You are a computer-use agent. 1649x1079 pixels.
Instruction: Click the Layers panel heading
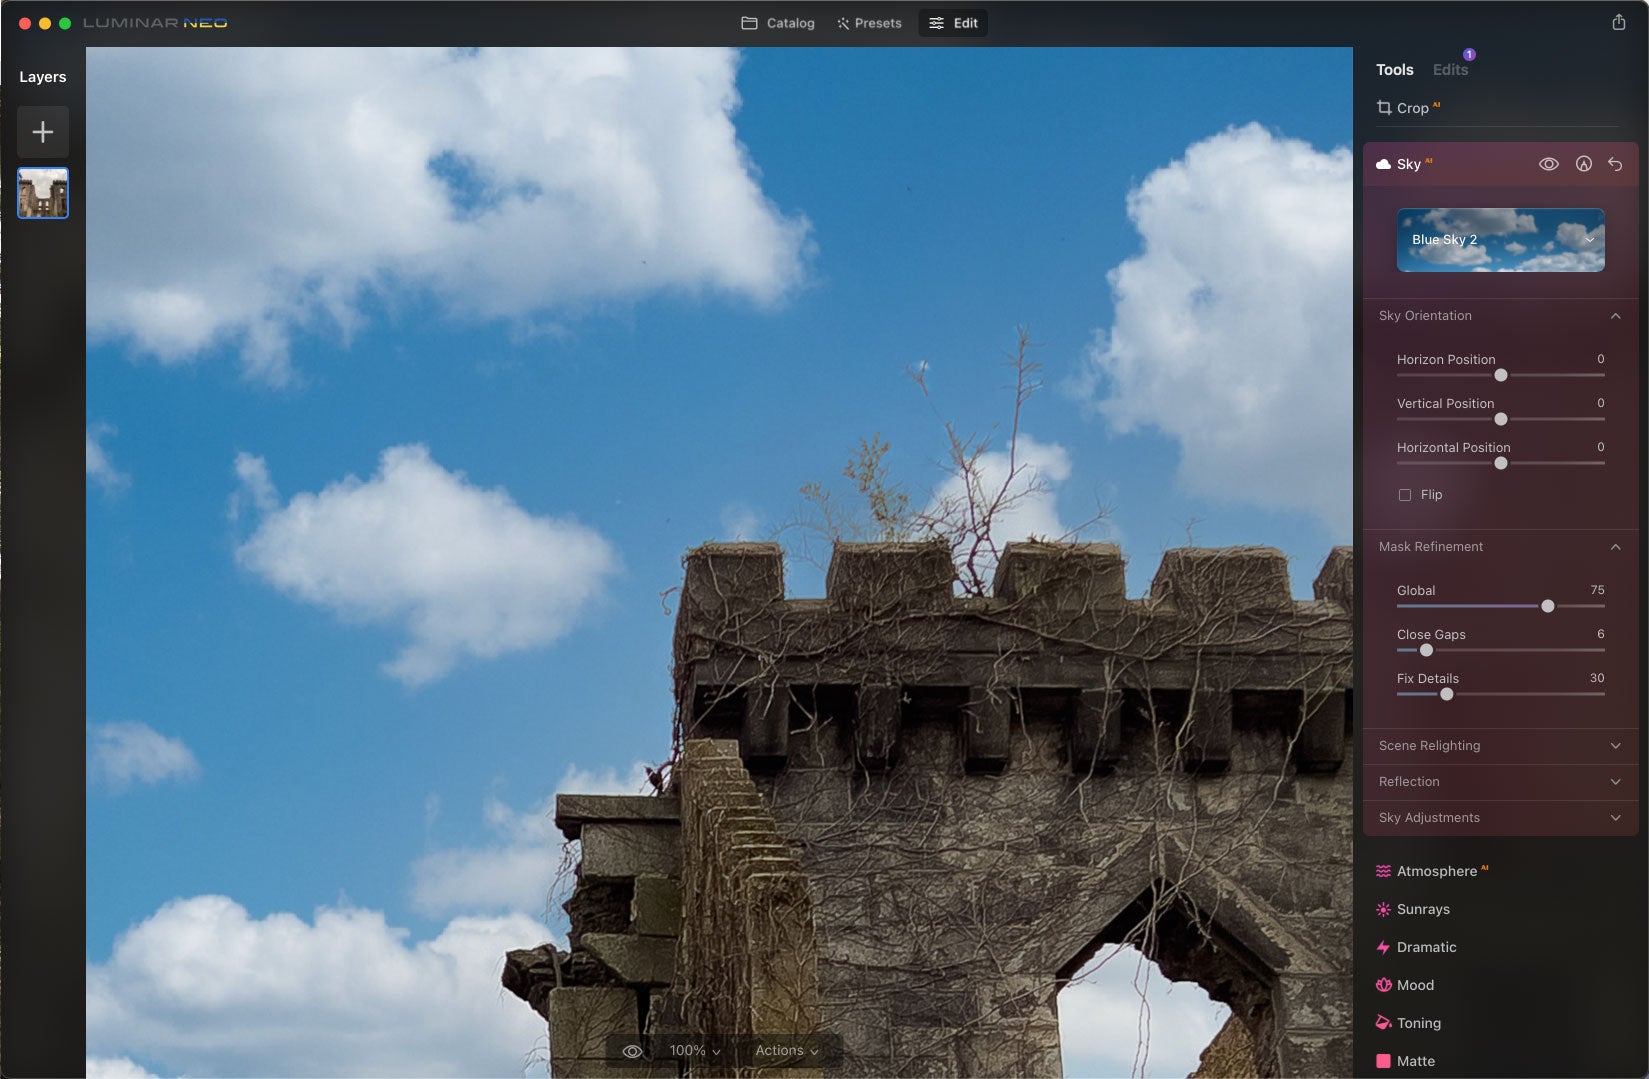pyautogui.click(x=43, y=77)
